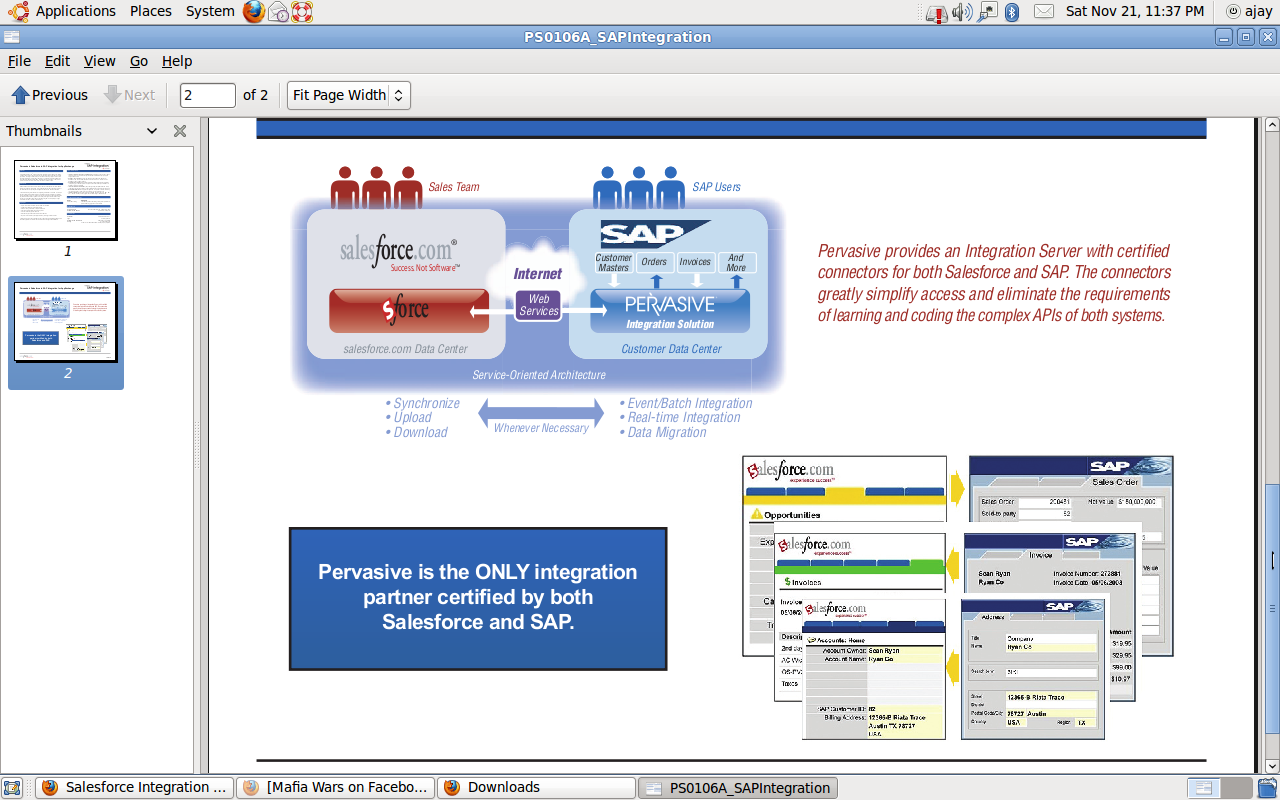This screenshot has width=1280, height=800.
Task: Go to the Previous page
Action: coord(50,95)
